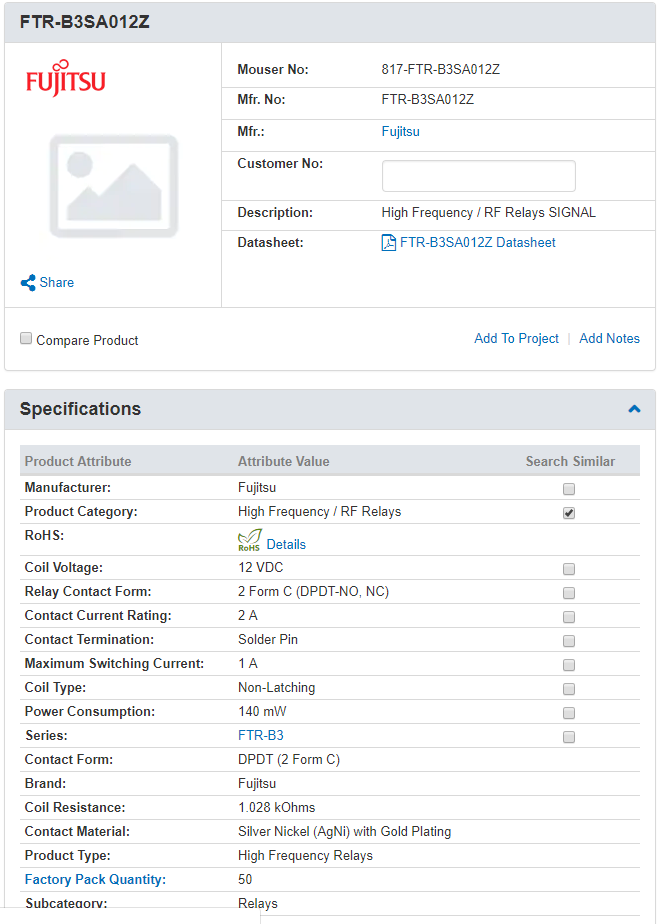
Task: Click the FTR-B3SA012Z title heading
Action: pyautogui.click(x=85, y=22)
